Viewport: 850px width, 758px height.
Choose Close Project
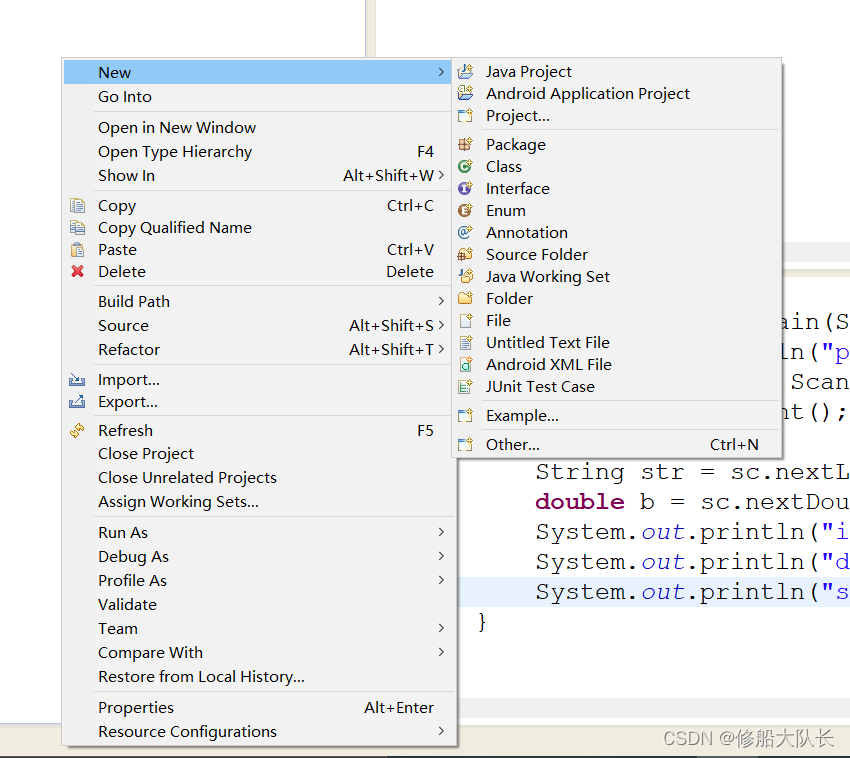(x=259, y=454)
